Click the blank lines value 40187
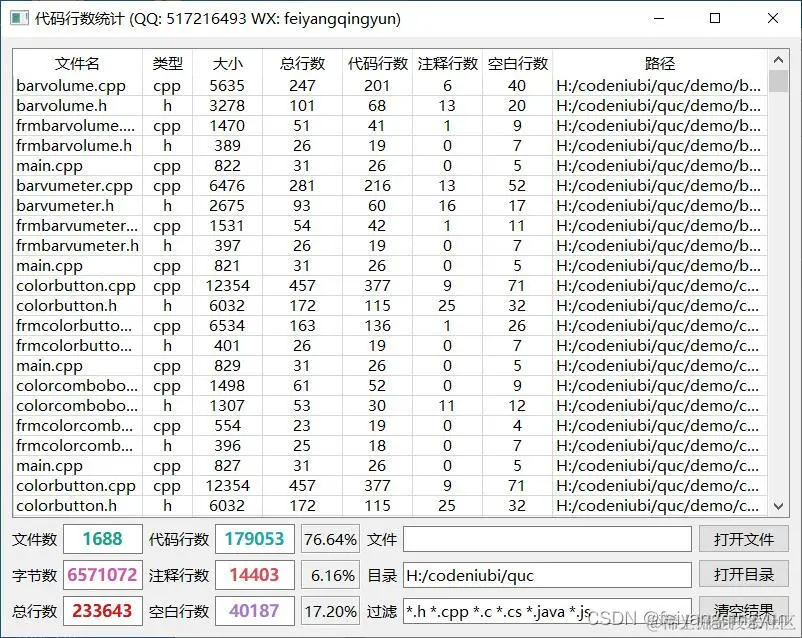The image size is (802, 638). (x=255, y=611)
